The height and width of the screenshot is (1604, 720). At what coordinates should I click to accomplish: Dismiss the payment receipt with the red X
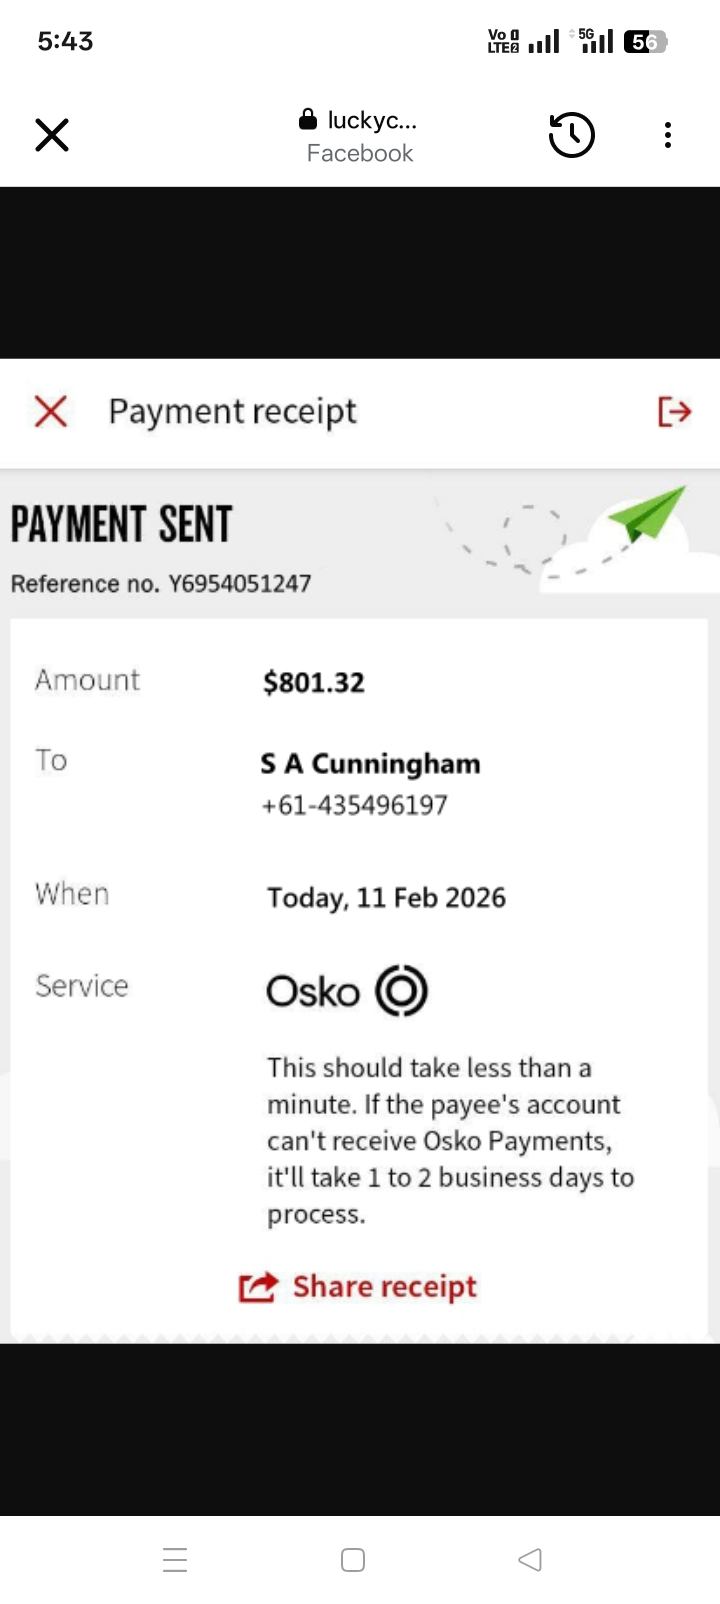click(51, 411)
